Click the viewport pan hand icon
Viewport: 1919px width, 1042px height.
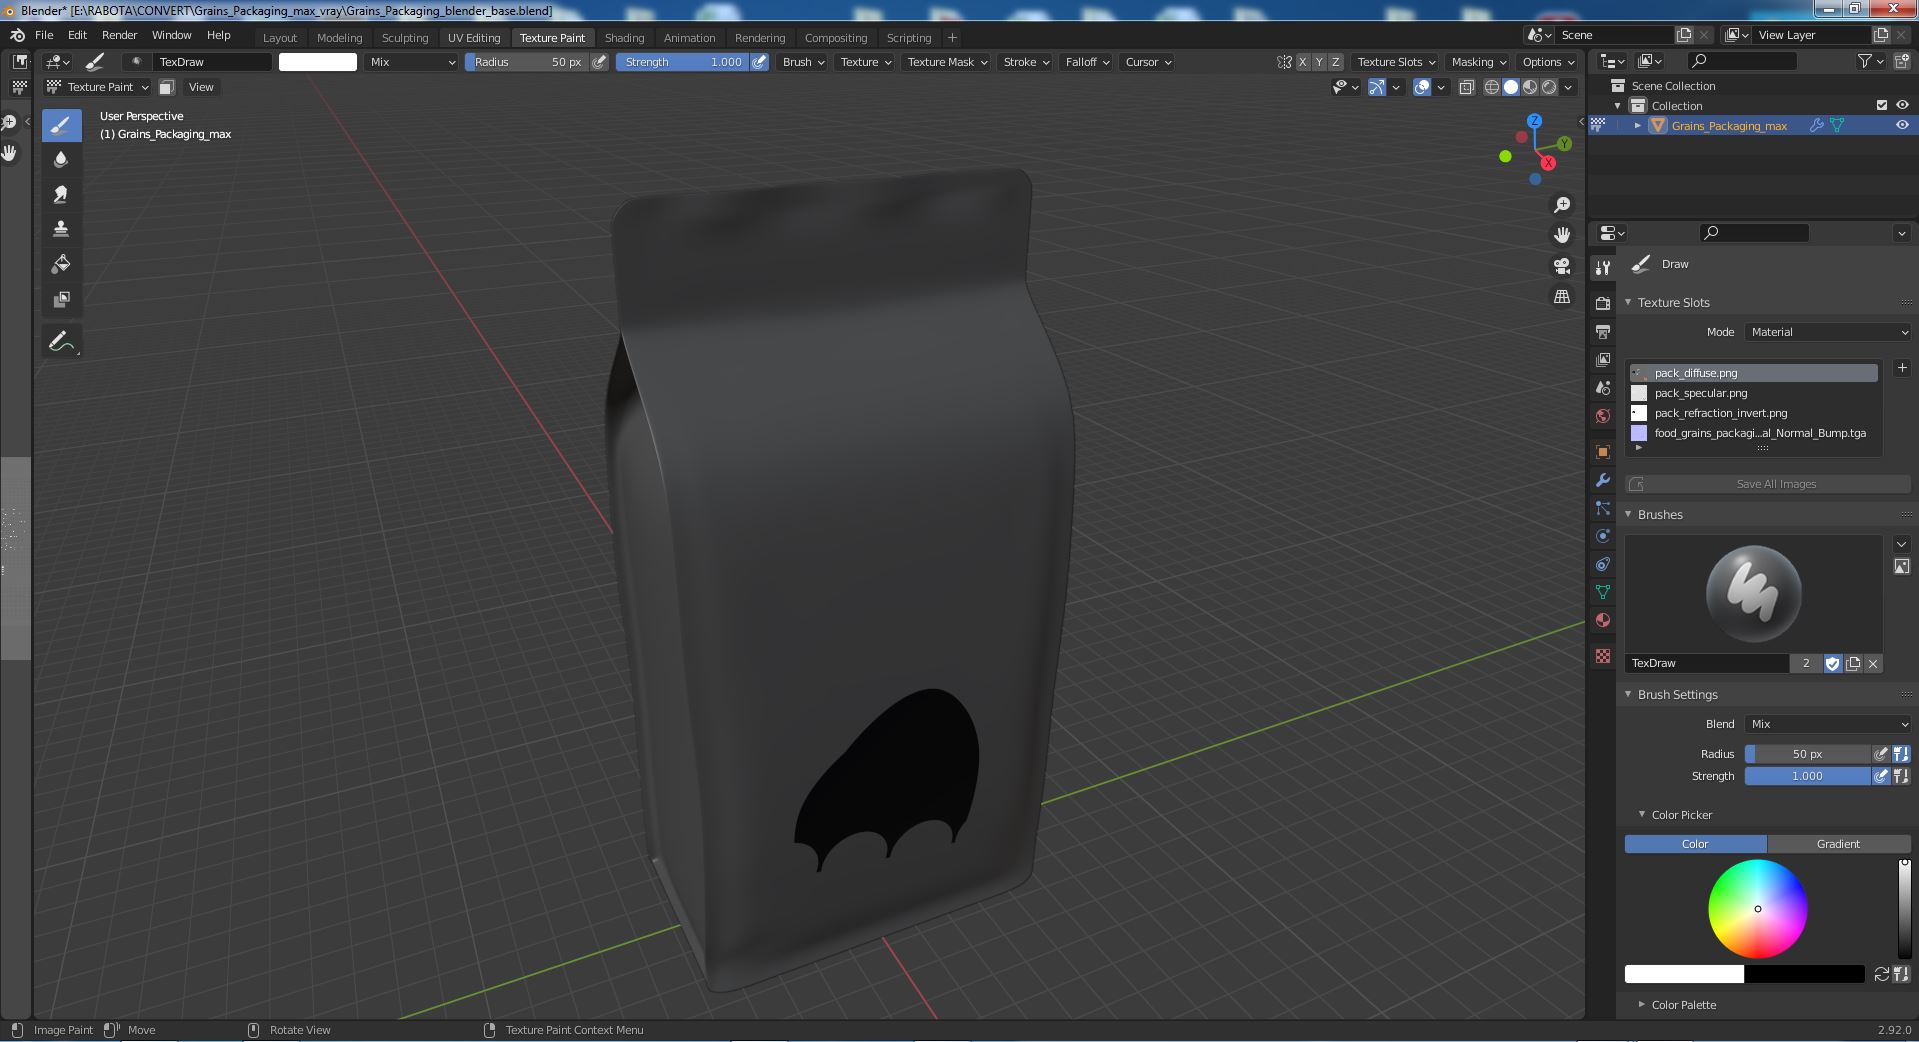click(x=1561, y=235)
